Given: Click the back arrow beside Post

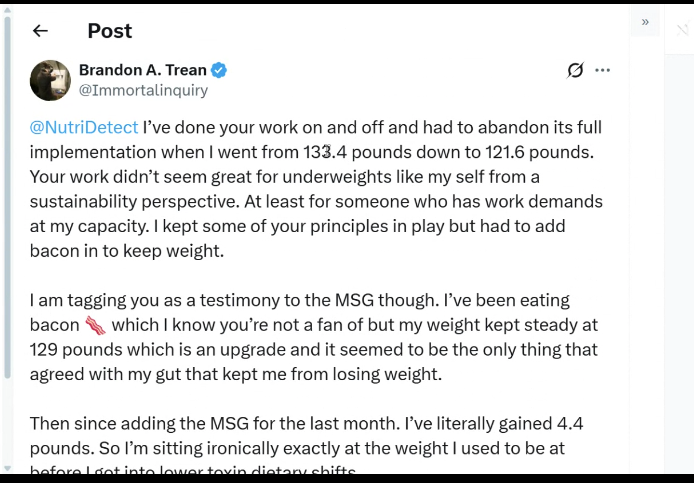Looking at the screenshot, I should [x=40, y=31].
